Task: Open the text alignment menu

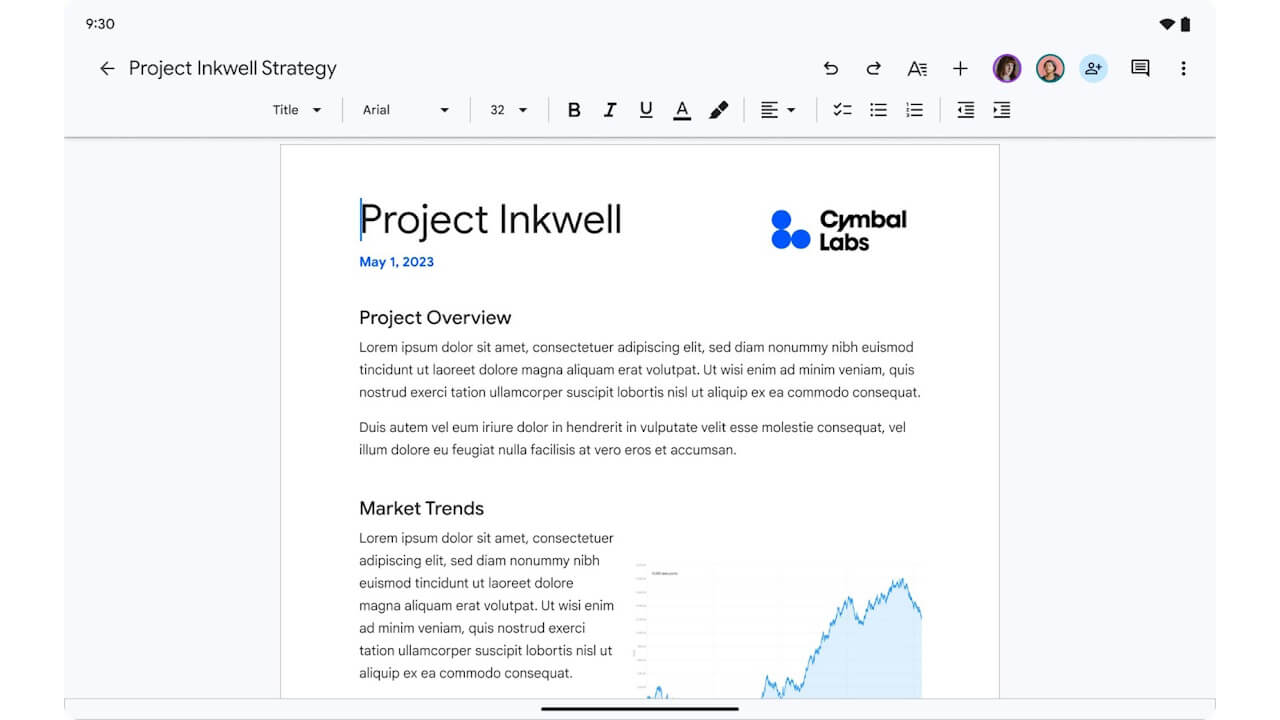Action: [x=778, y=110]
